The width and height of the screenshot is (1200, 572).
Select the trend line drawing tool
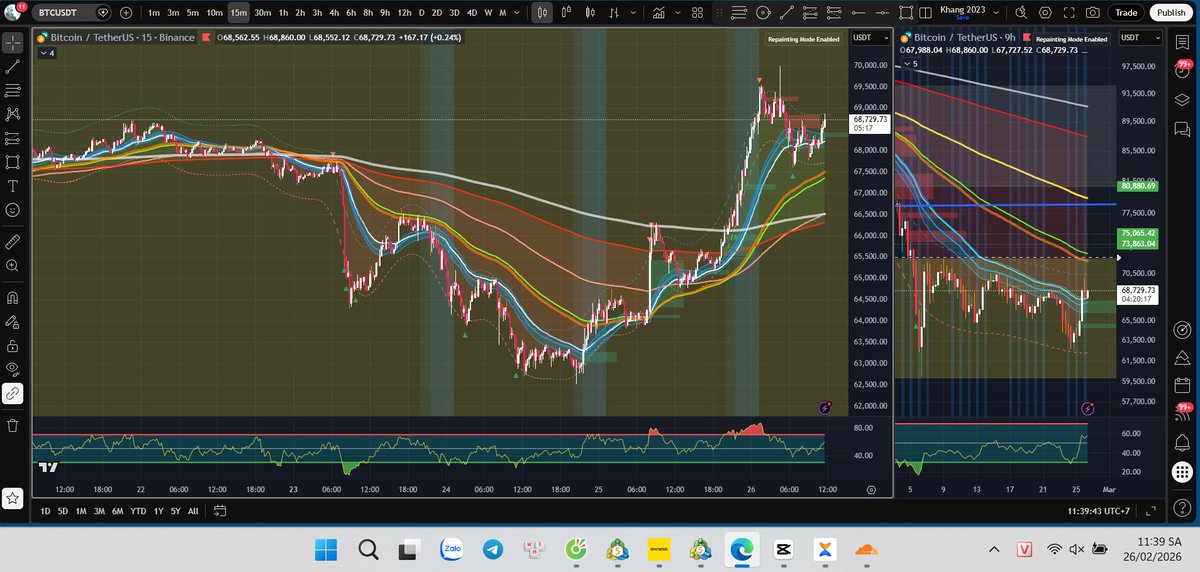tap(13, 67)
